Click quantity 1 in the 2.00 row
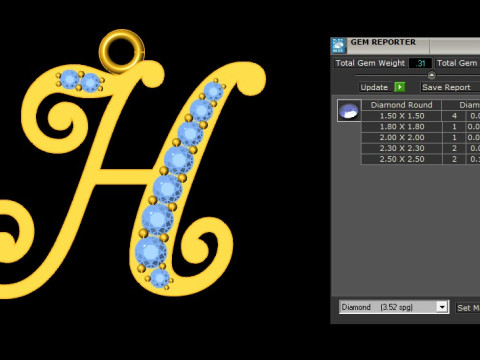 454,137
